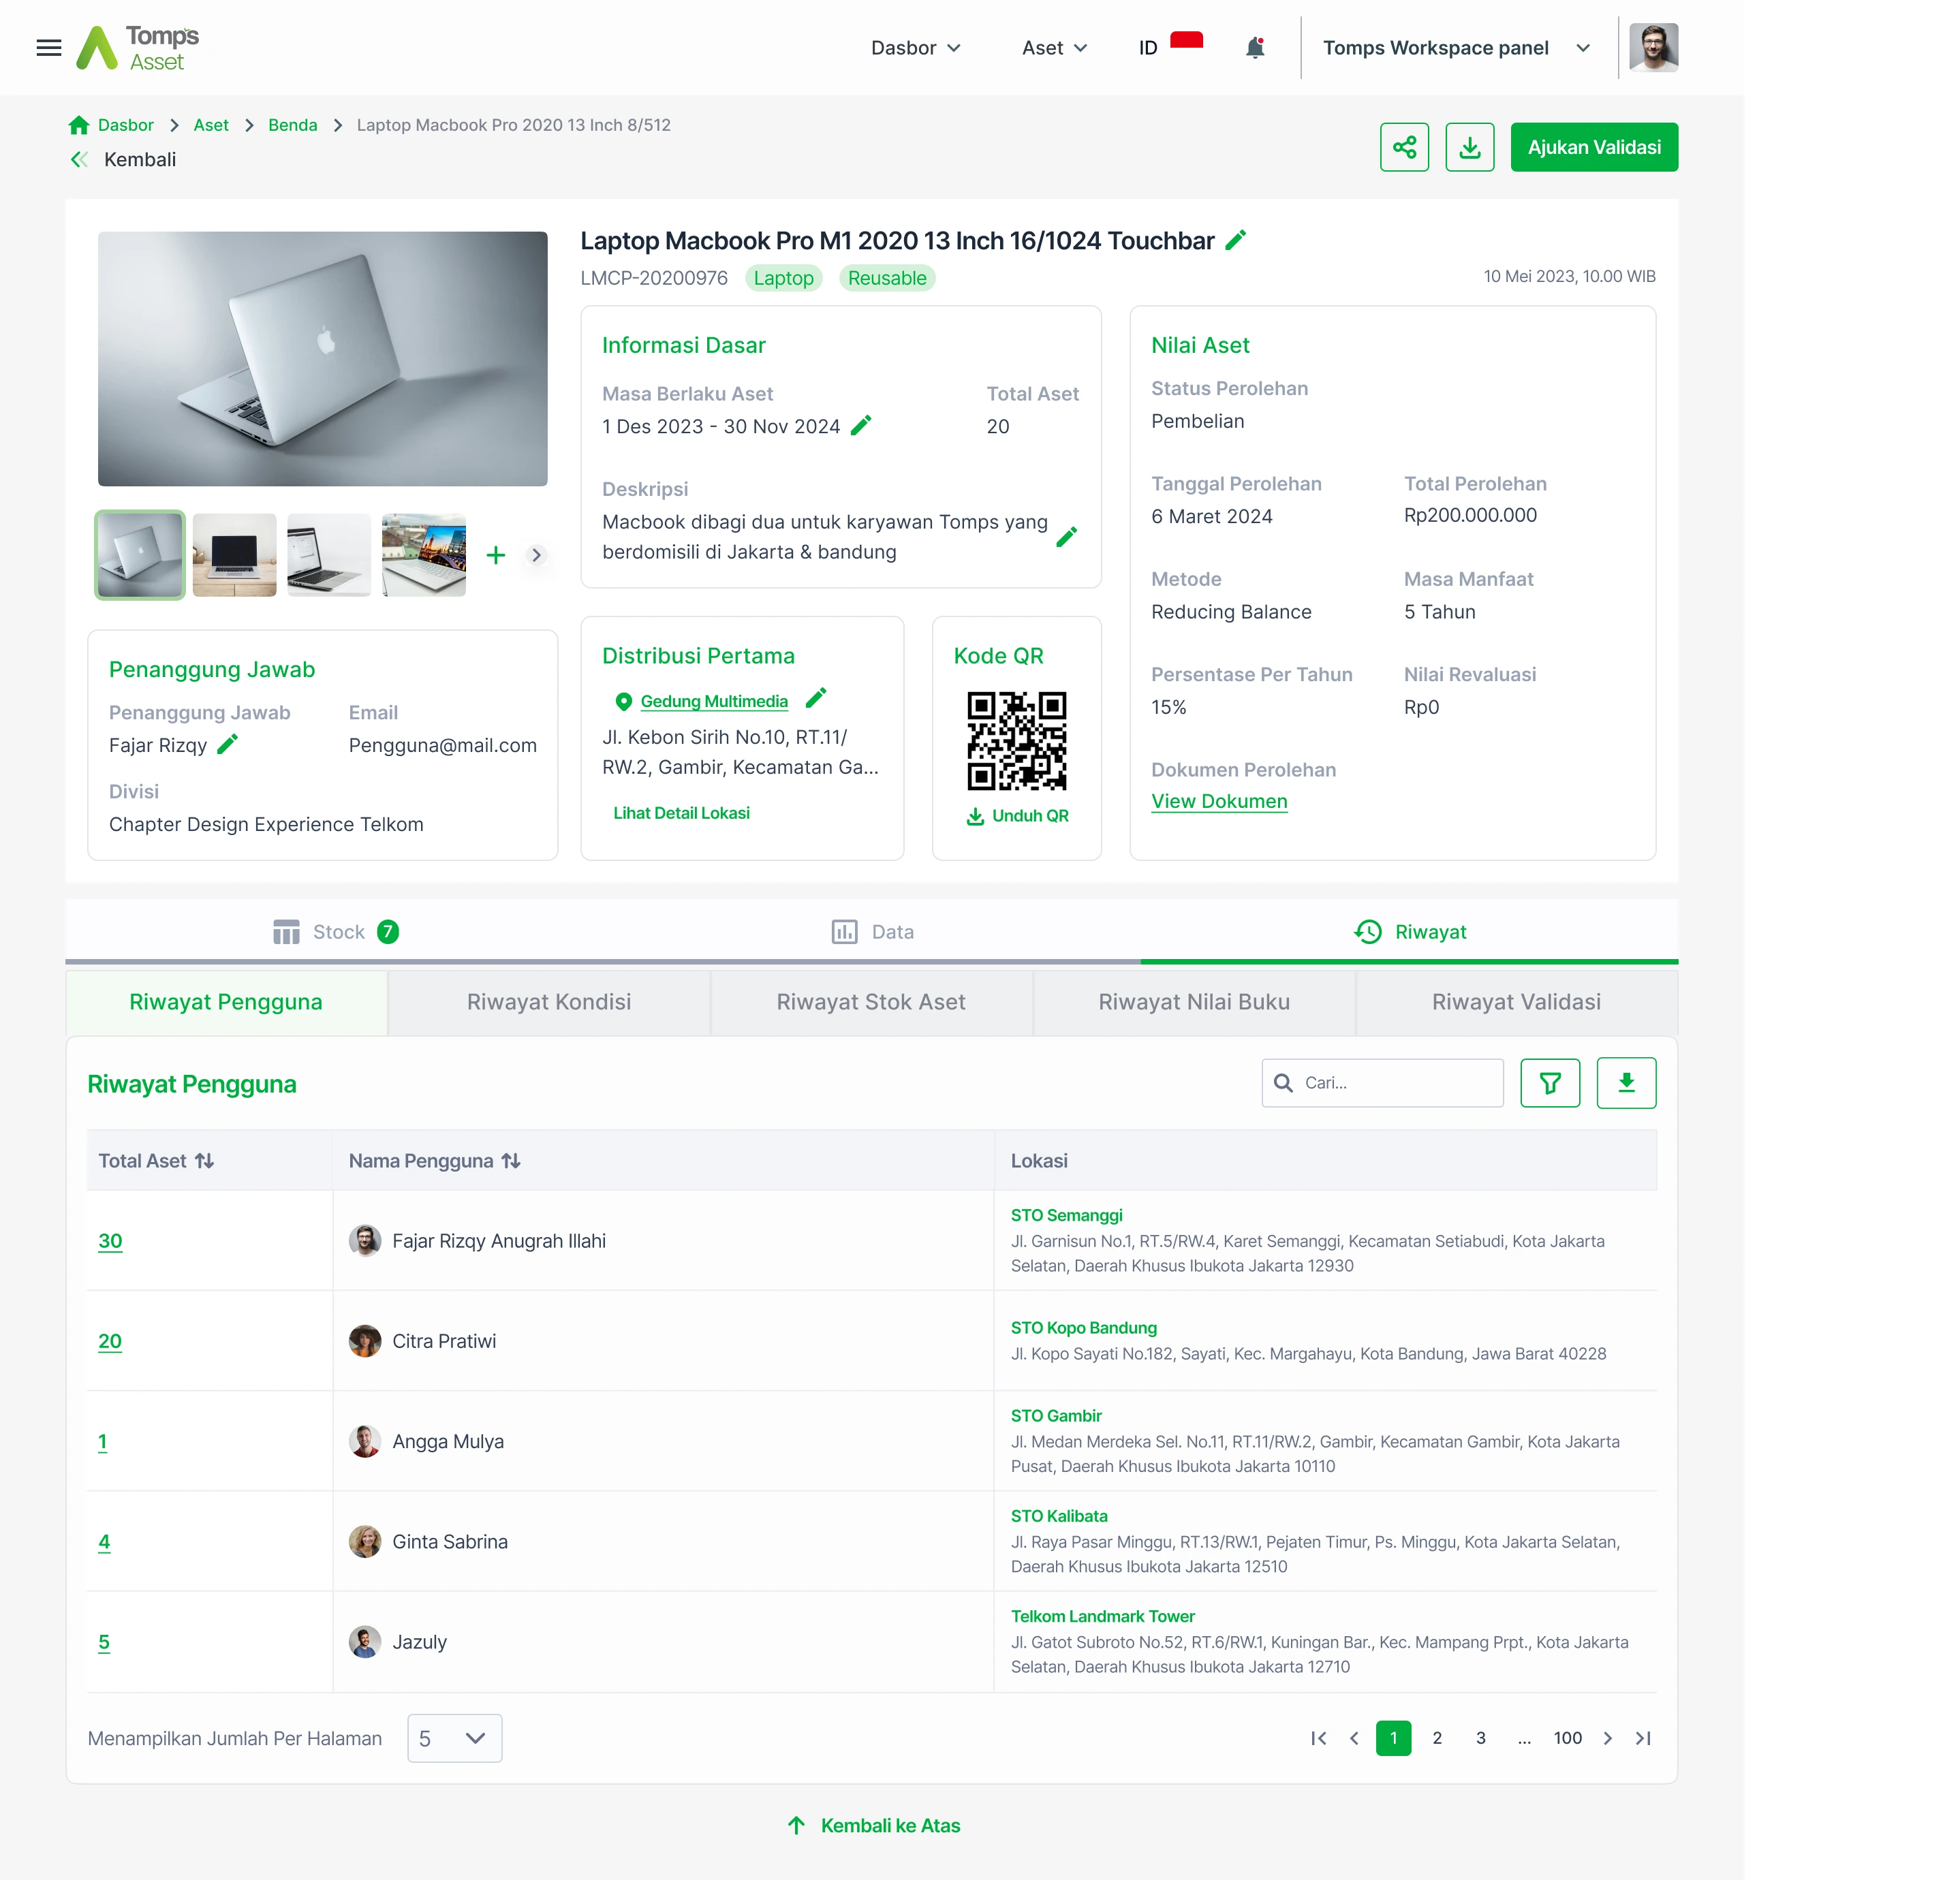
Task: Open the Aset dropdown menu
Action: pyautogui.click(x=1053, y=47)
